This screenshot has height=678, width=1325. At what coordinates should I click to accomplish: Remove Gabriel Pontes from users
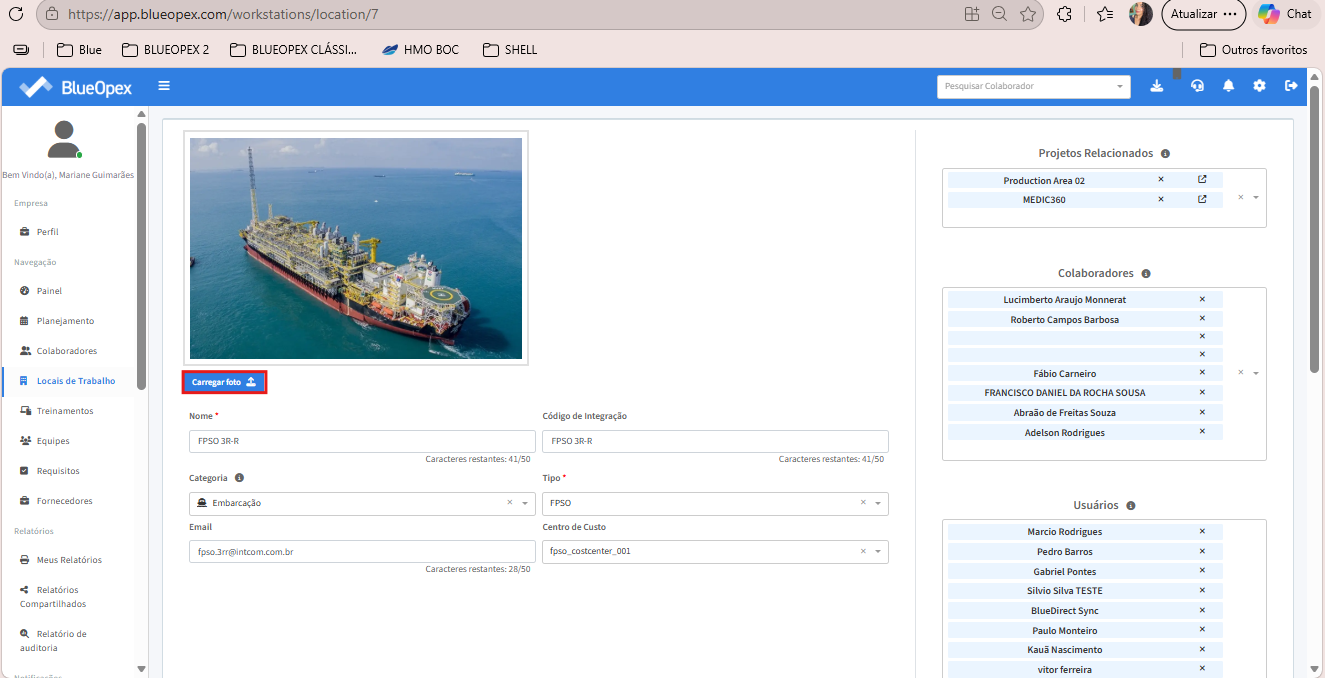[x=1202, y=571]
